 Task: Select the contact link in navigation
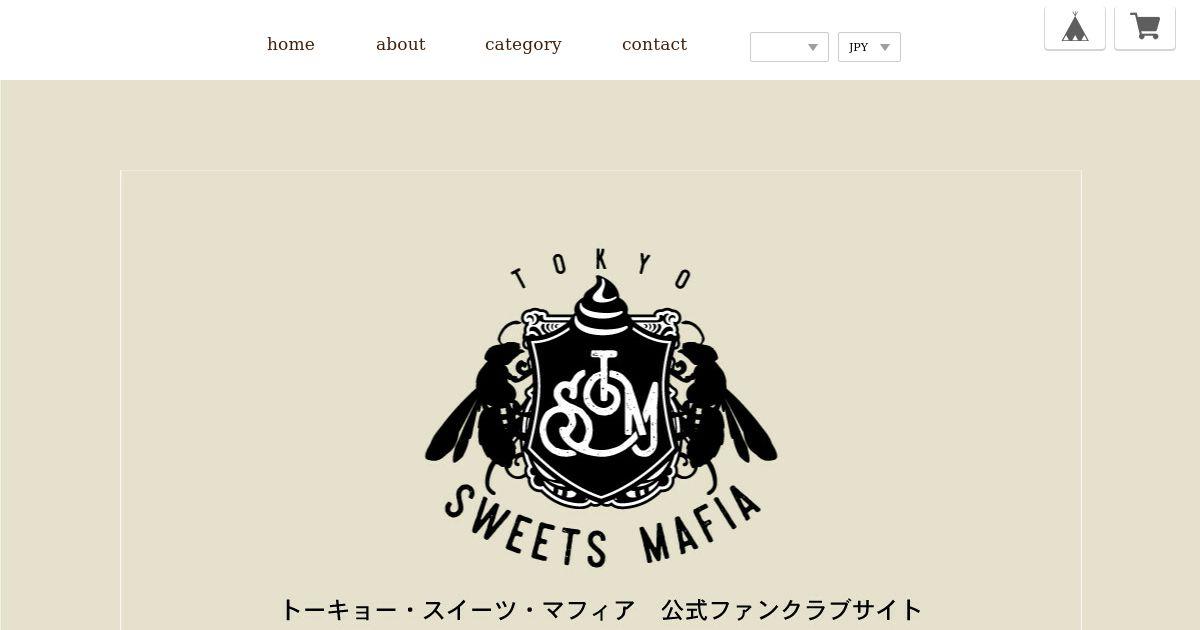tap(654, 44)
